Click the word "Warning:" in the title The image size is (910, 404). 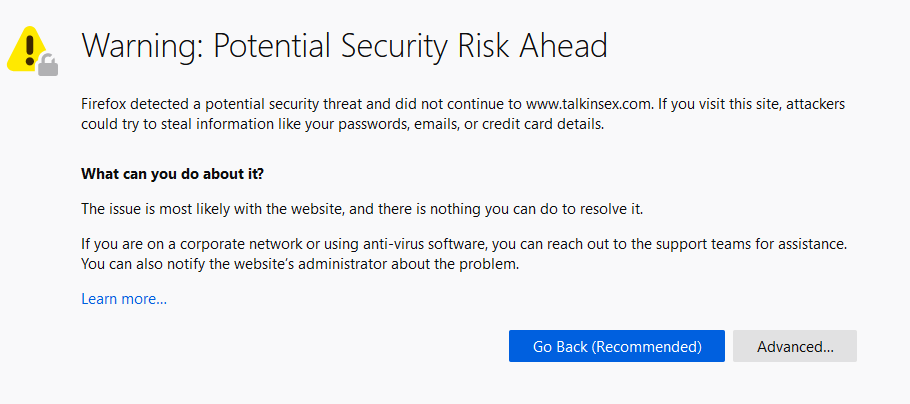[143, 46]
